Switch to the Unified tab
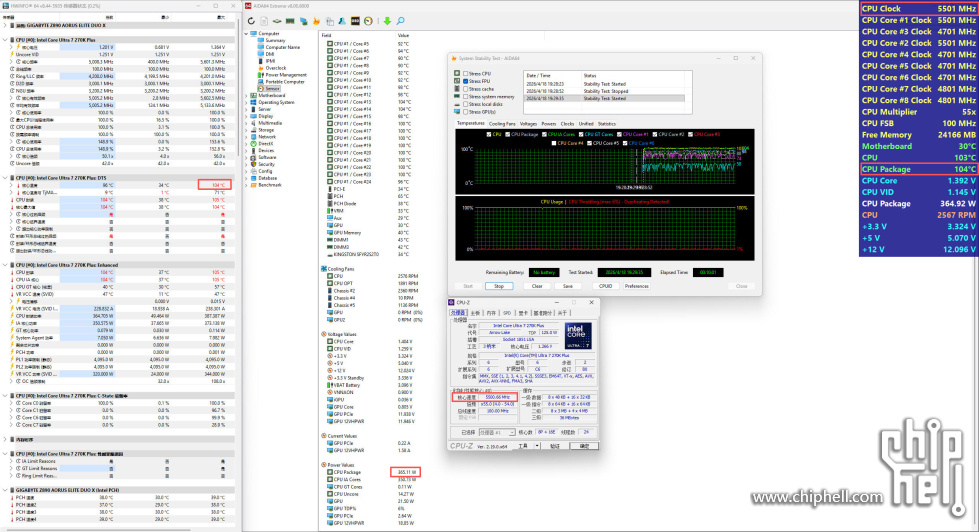This screenshot has height=532, width=979. click(586, 124)
